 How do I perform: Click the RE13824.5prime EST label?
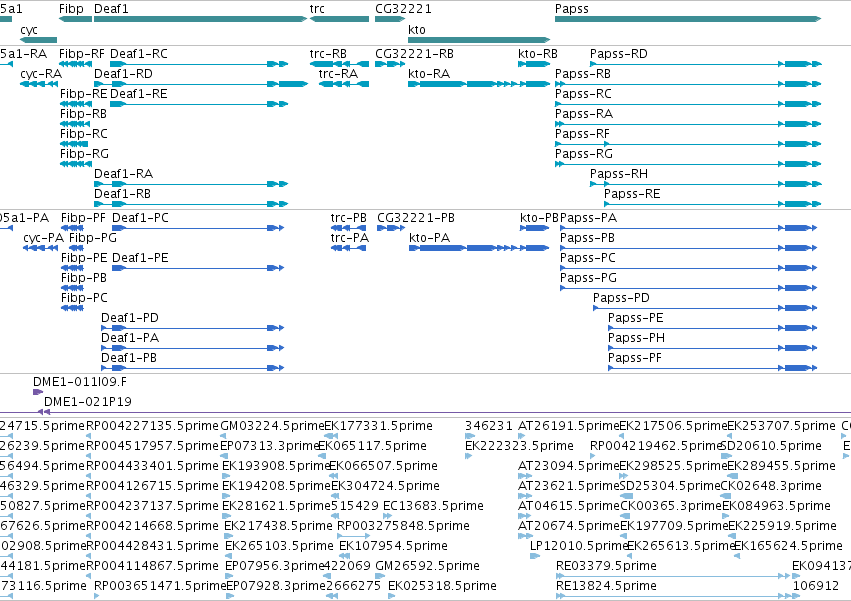click(606, 586)
